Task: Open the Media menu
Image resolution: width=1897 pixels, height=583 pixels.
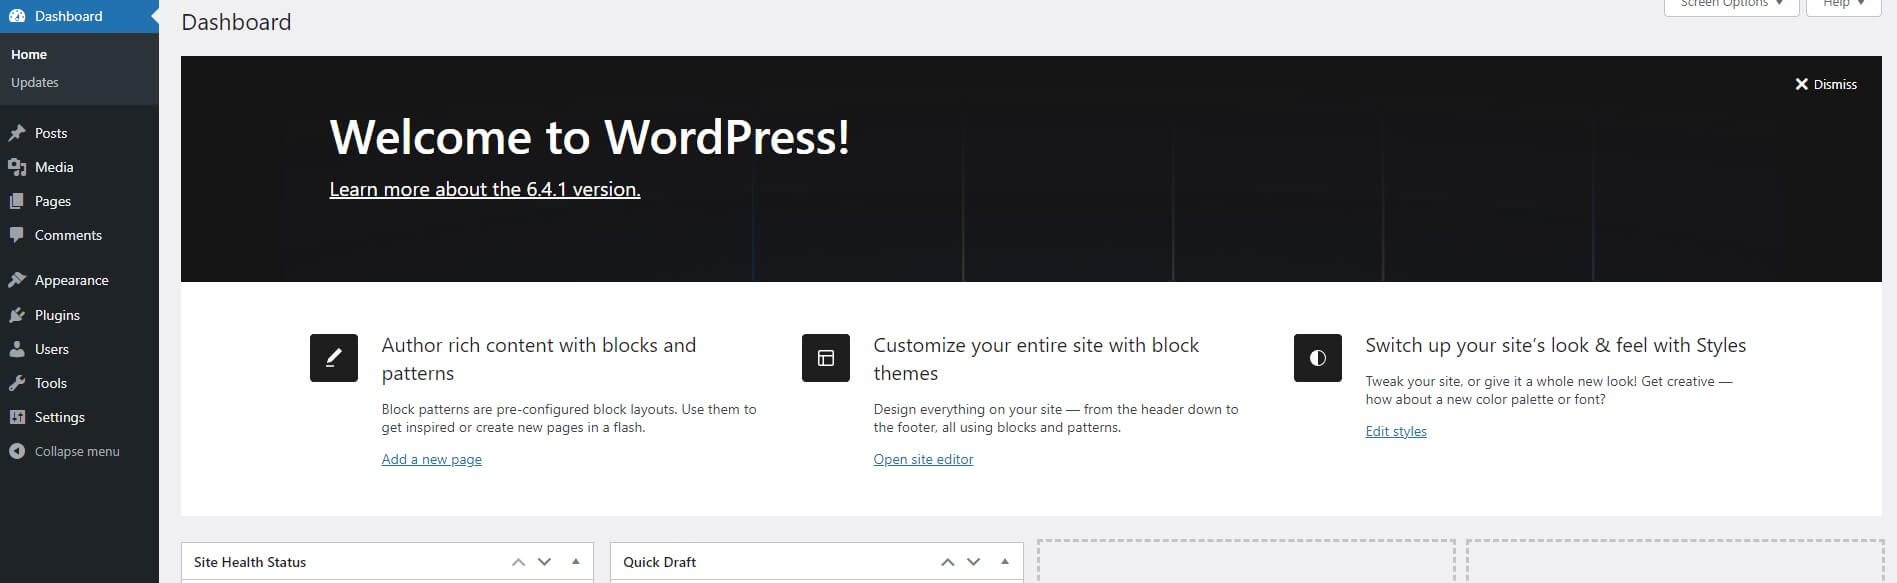Action: click(79, 167)
